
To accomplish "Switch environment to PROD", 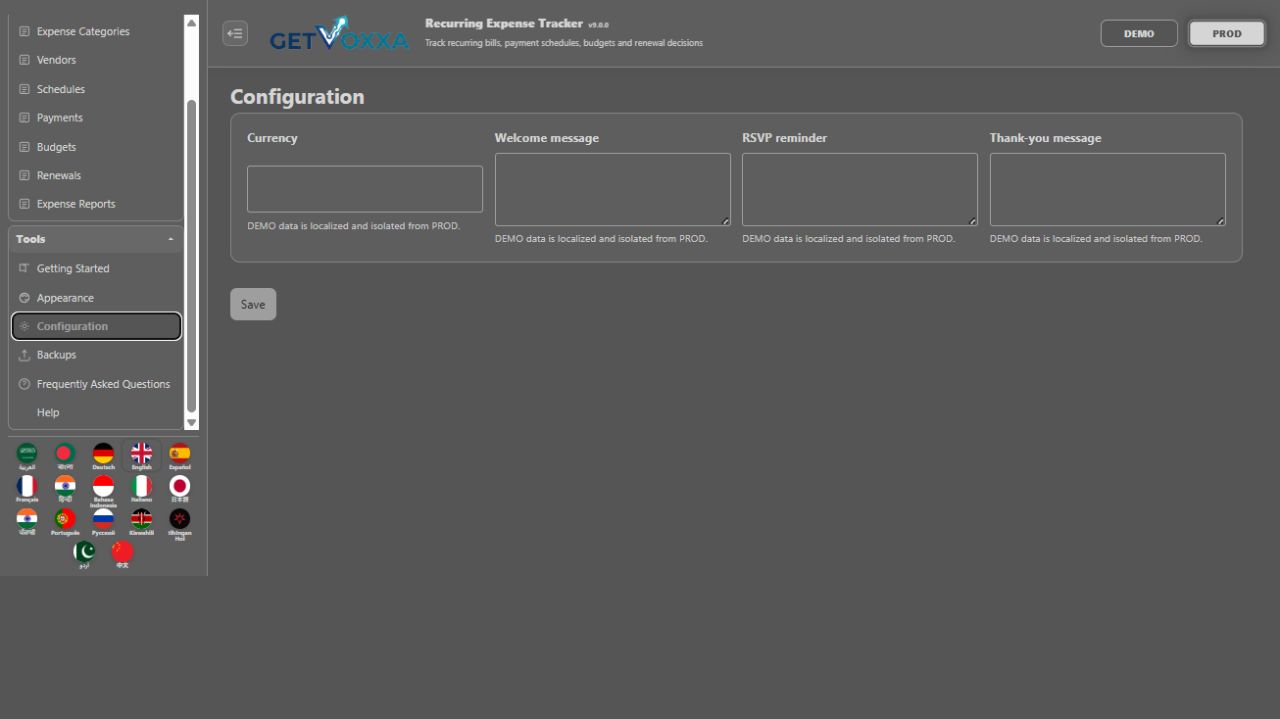I will pyautogui.click(x=1227, y=33).
